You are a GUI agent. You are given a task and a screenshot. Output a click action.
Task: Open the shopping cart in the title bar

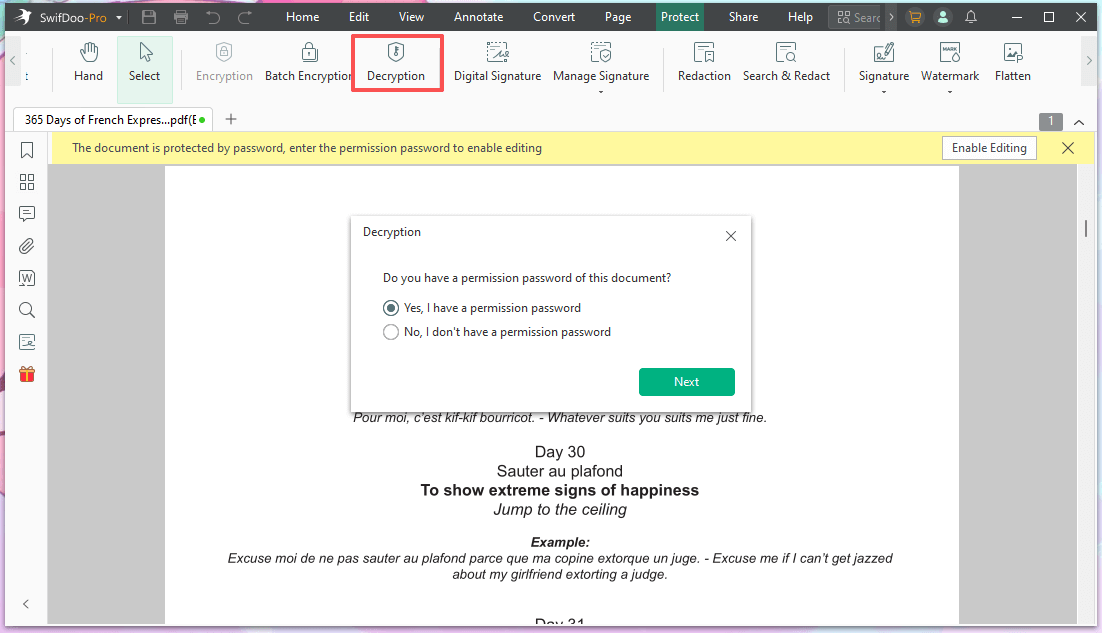coord(915,17)
